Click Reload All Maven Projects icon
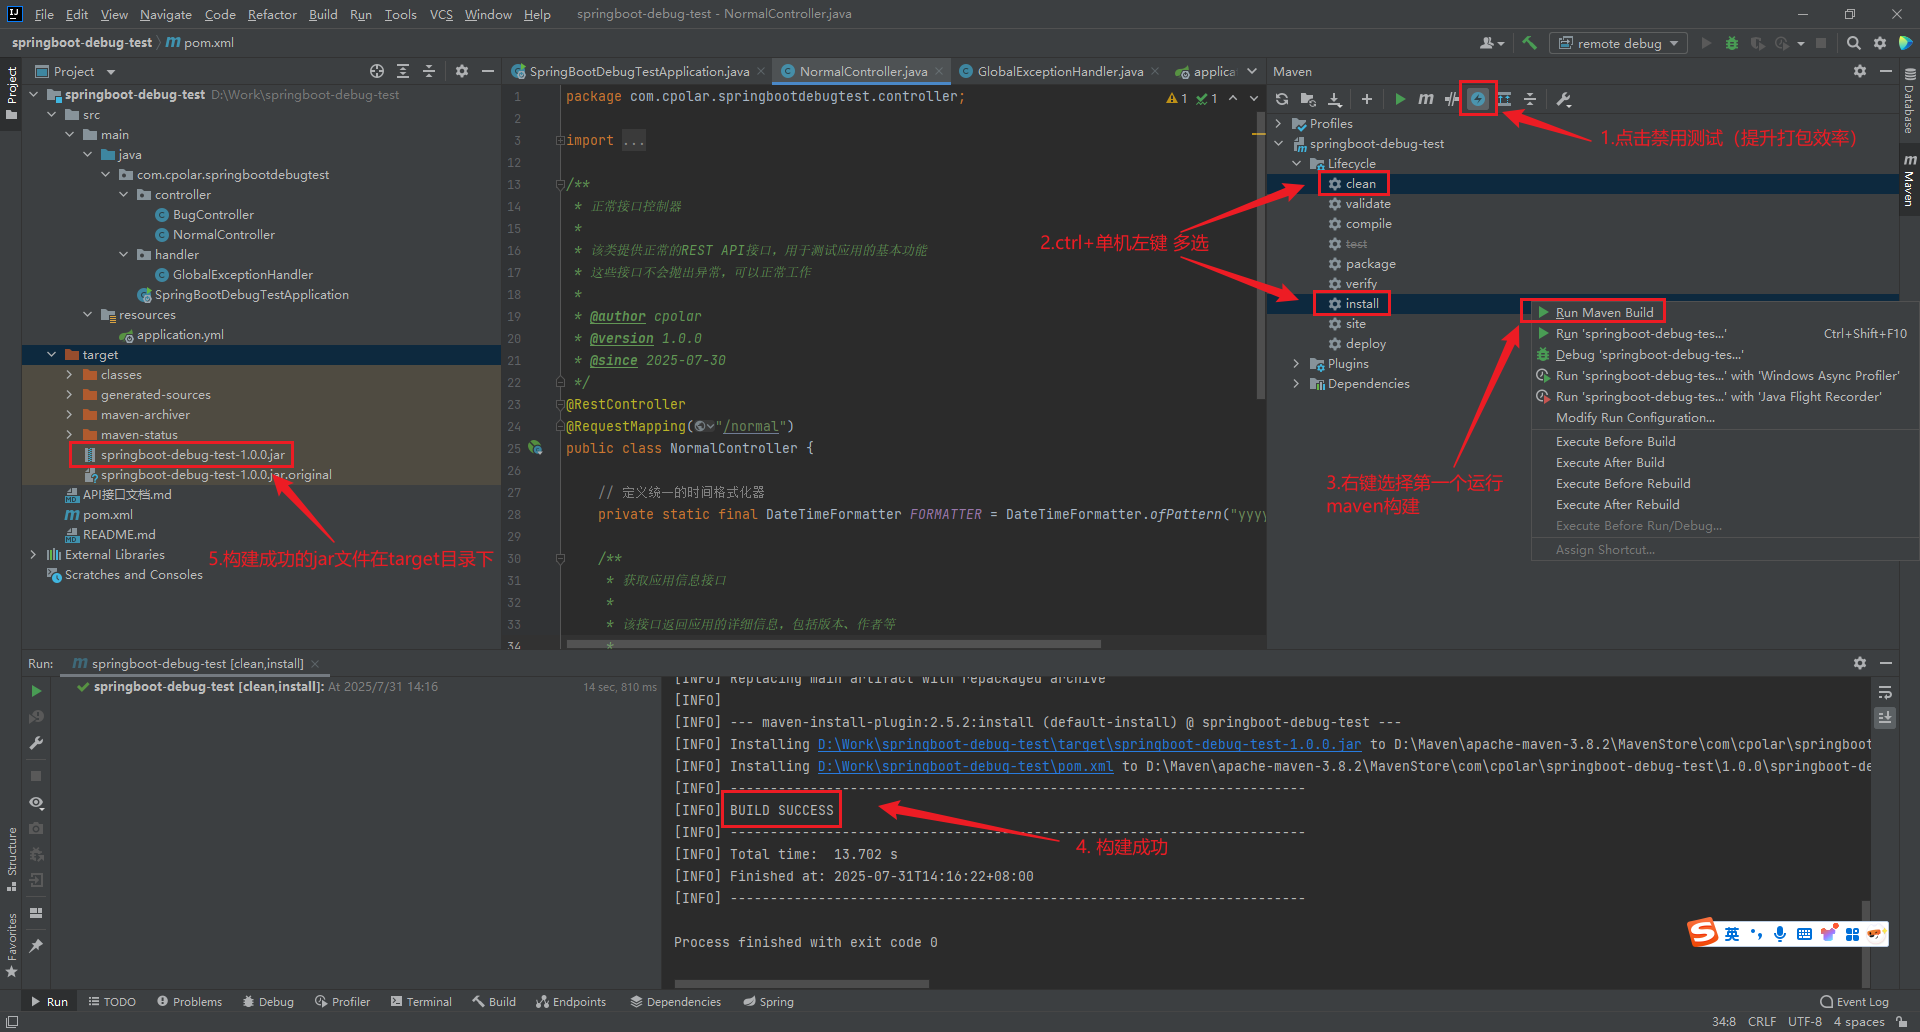The height and width of the screenshot is (1032, 1920). 1282,99
